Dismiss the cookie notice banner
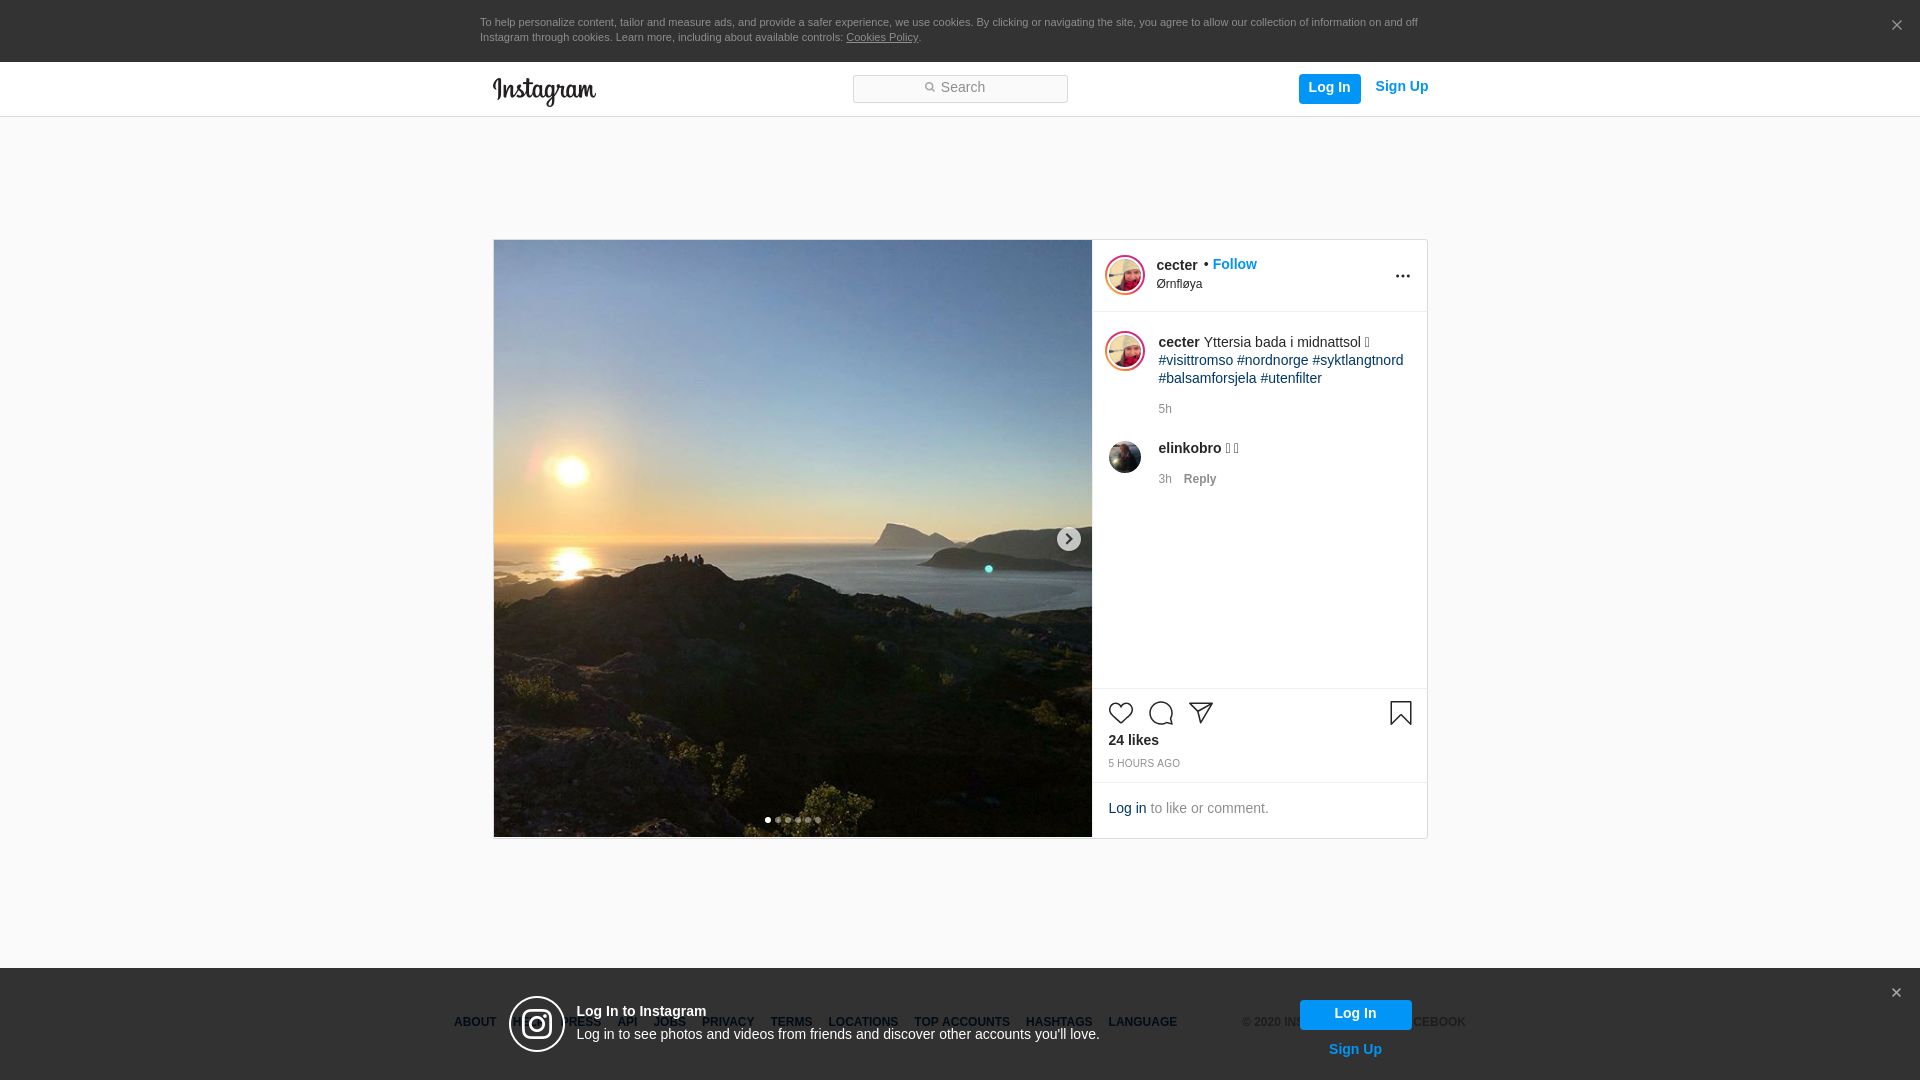The height and width of the screenshot is (1080, 1920). (1896, 26)
